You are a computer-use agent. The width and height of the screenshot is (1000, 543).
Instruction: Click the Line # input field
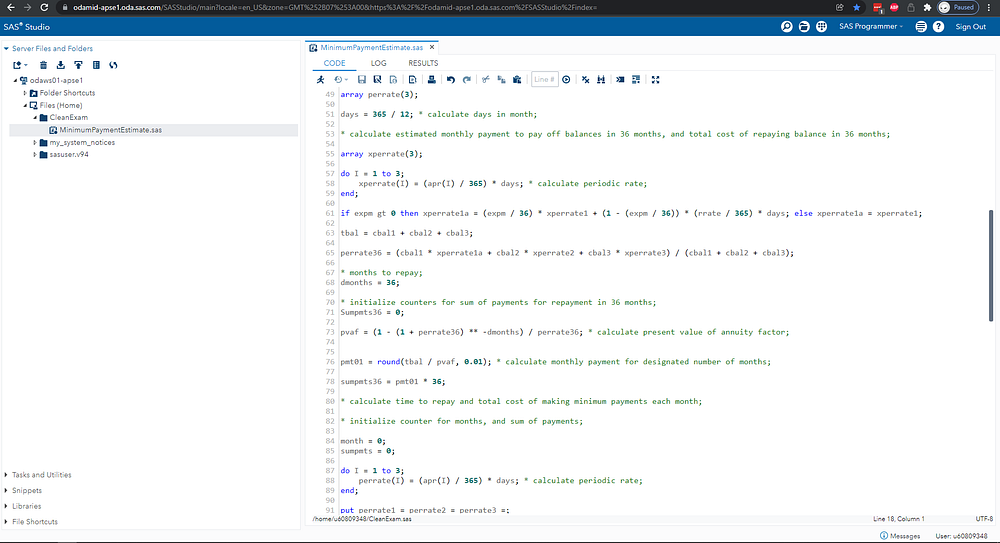coord(544,79)
